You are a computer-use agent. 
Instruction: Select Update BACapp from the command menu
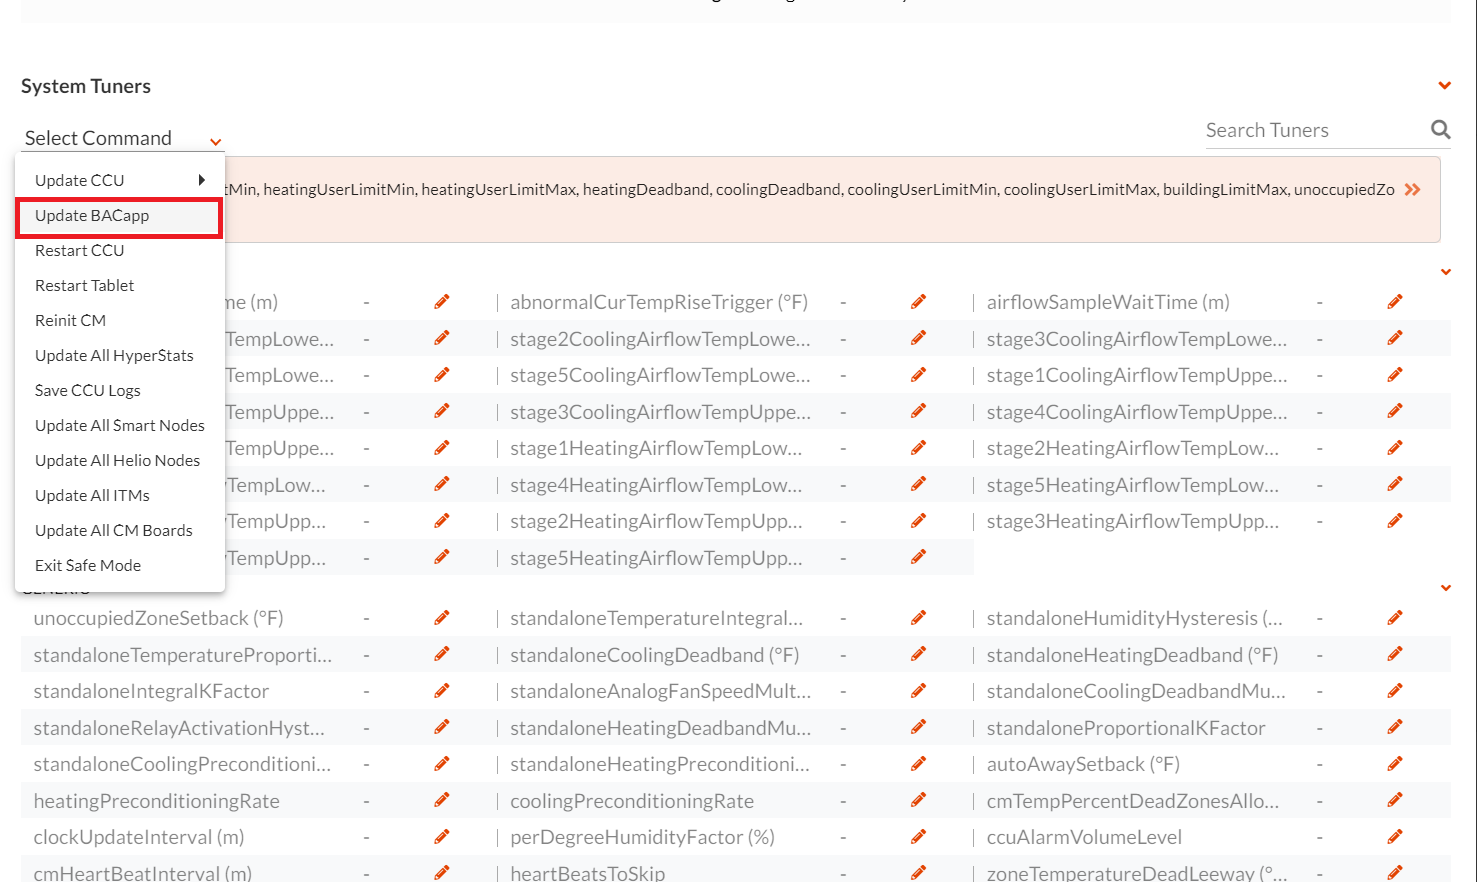pyautogui.click(x=92, y=216)
